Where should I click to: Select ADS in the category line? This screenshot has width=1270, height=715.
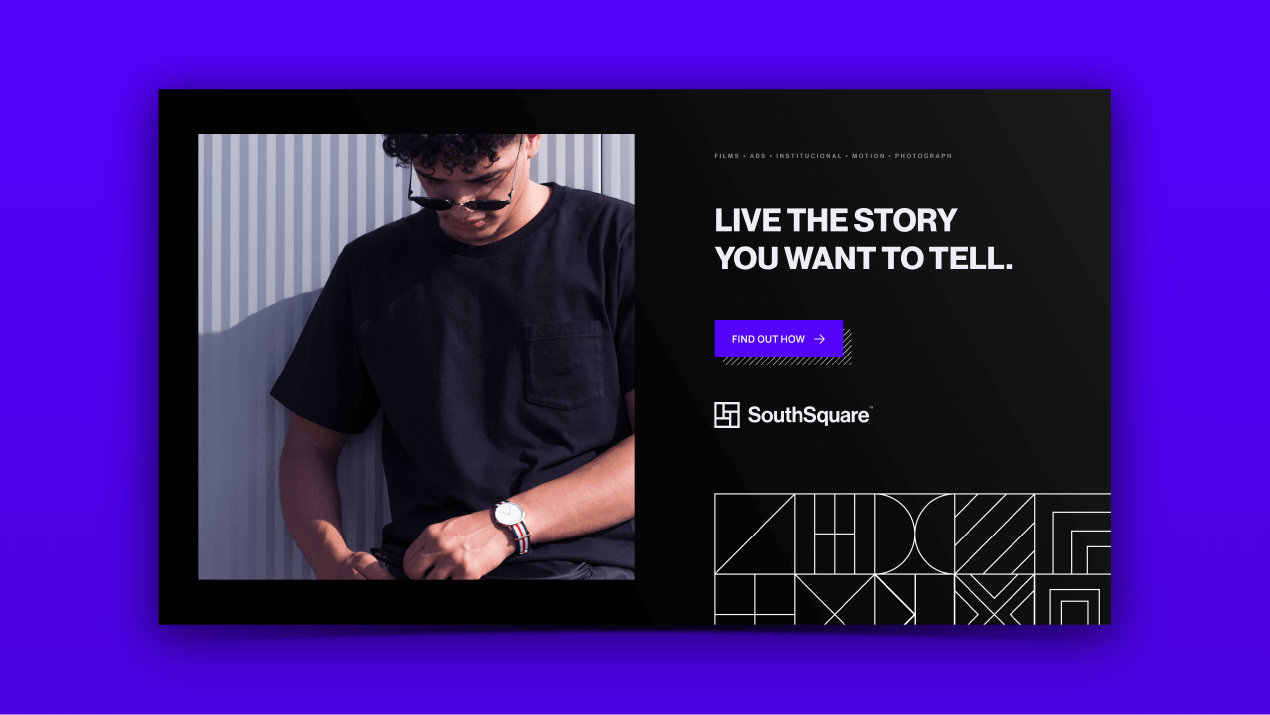click(x=757, y=156)
